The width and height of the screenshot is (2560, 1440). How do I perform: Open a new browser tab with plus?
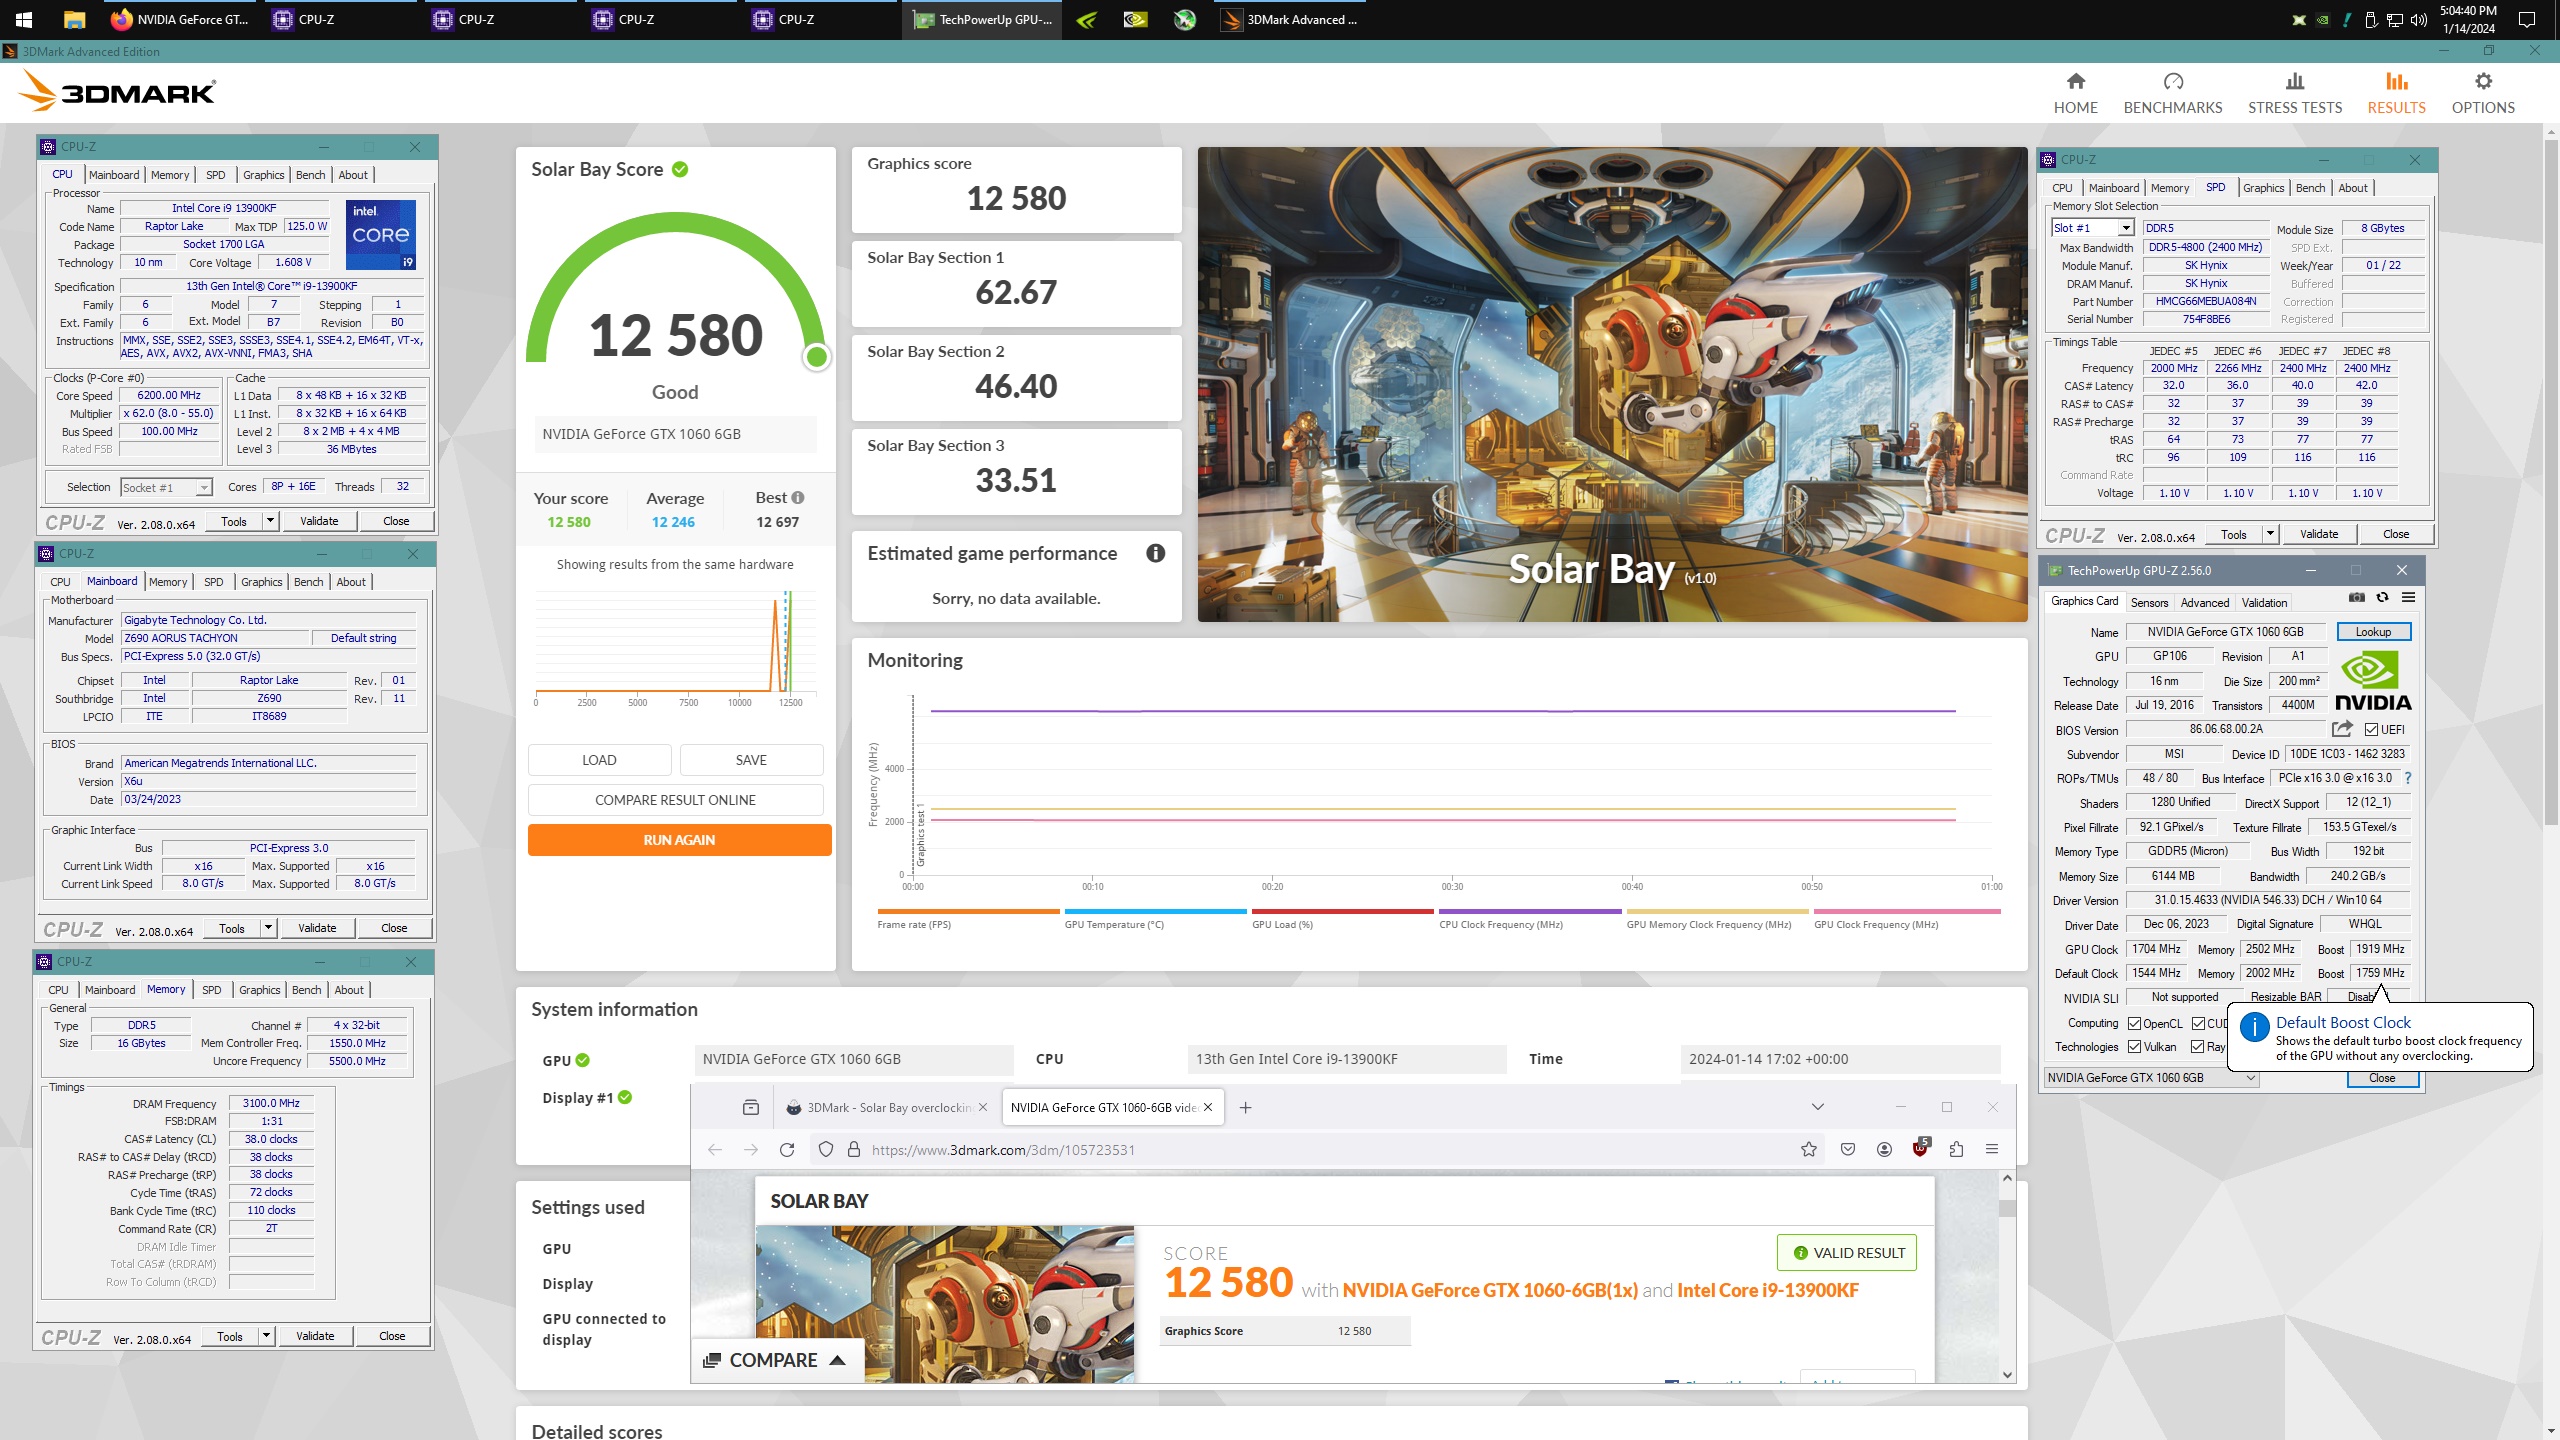(x=1246, y=1108)
